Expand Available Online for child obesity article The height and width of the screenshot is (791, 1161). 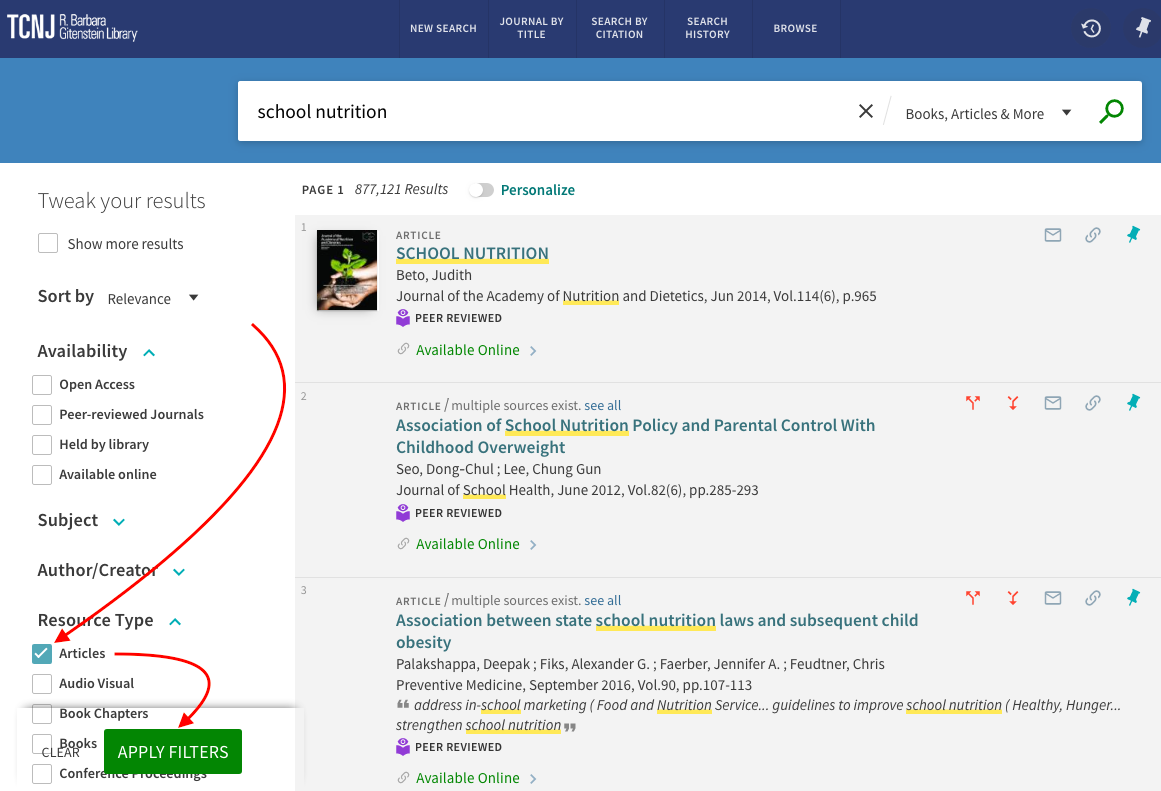[475, 778]
